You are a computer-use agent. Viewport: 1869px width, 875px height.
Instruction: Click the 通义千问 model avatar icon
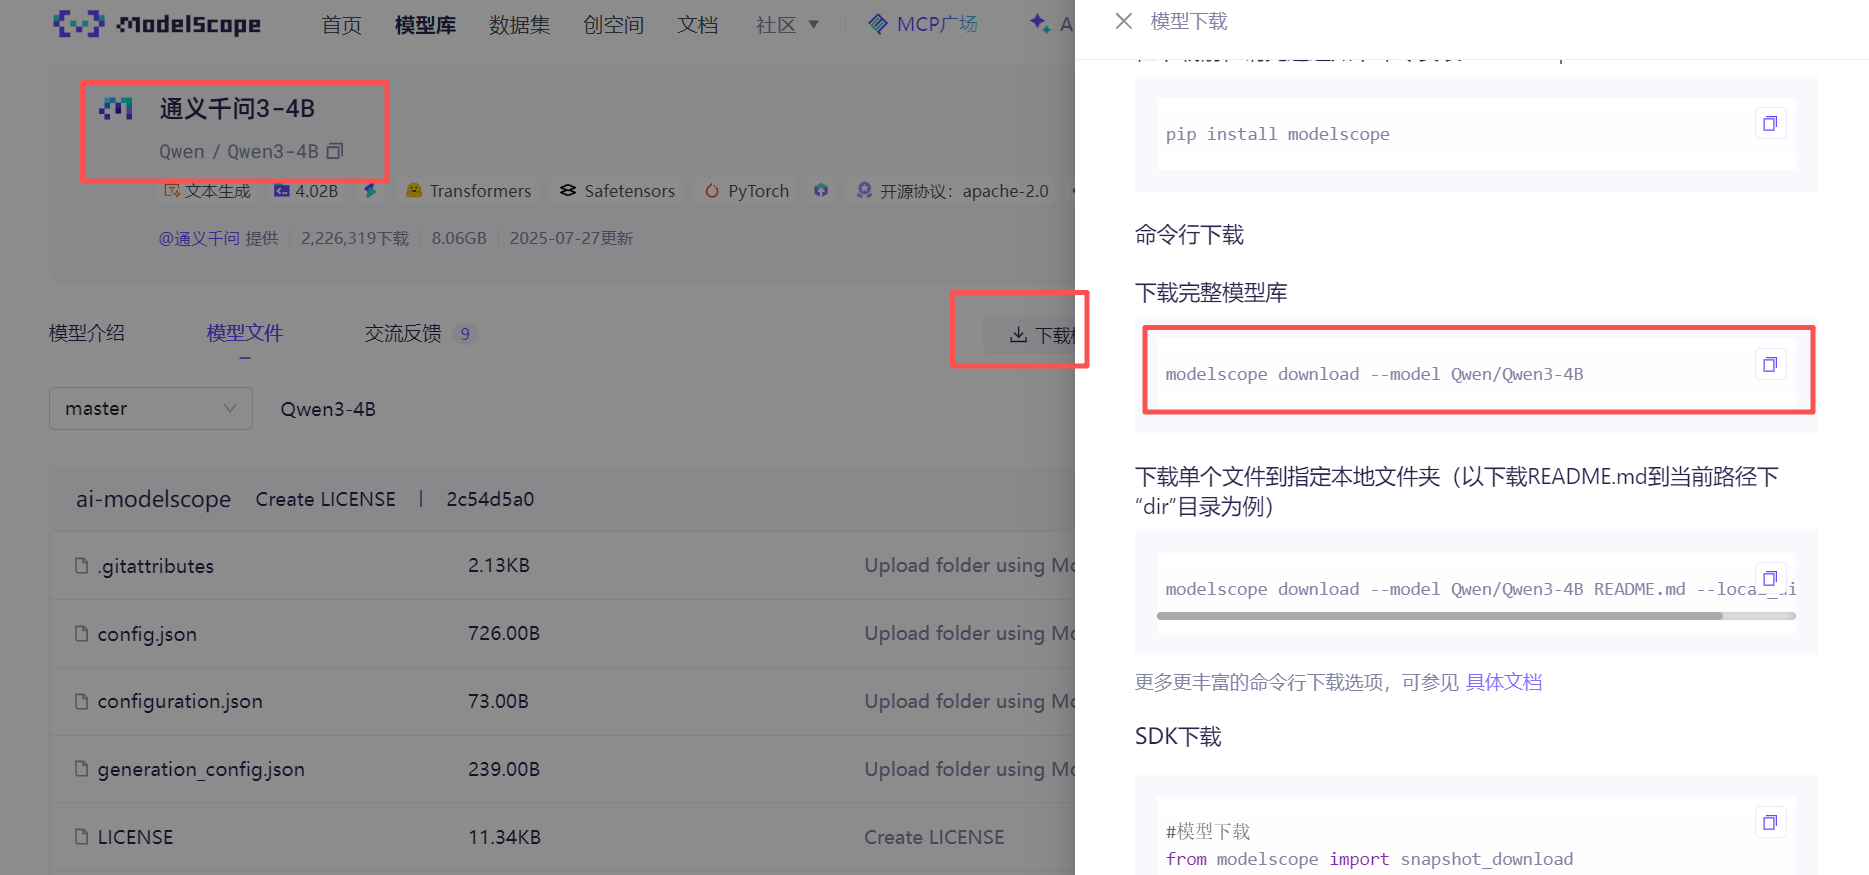(x=116, y=108)
